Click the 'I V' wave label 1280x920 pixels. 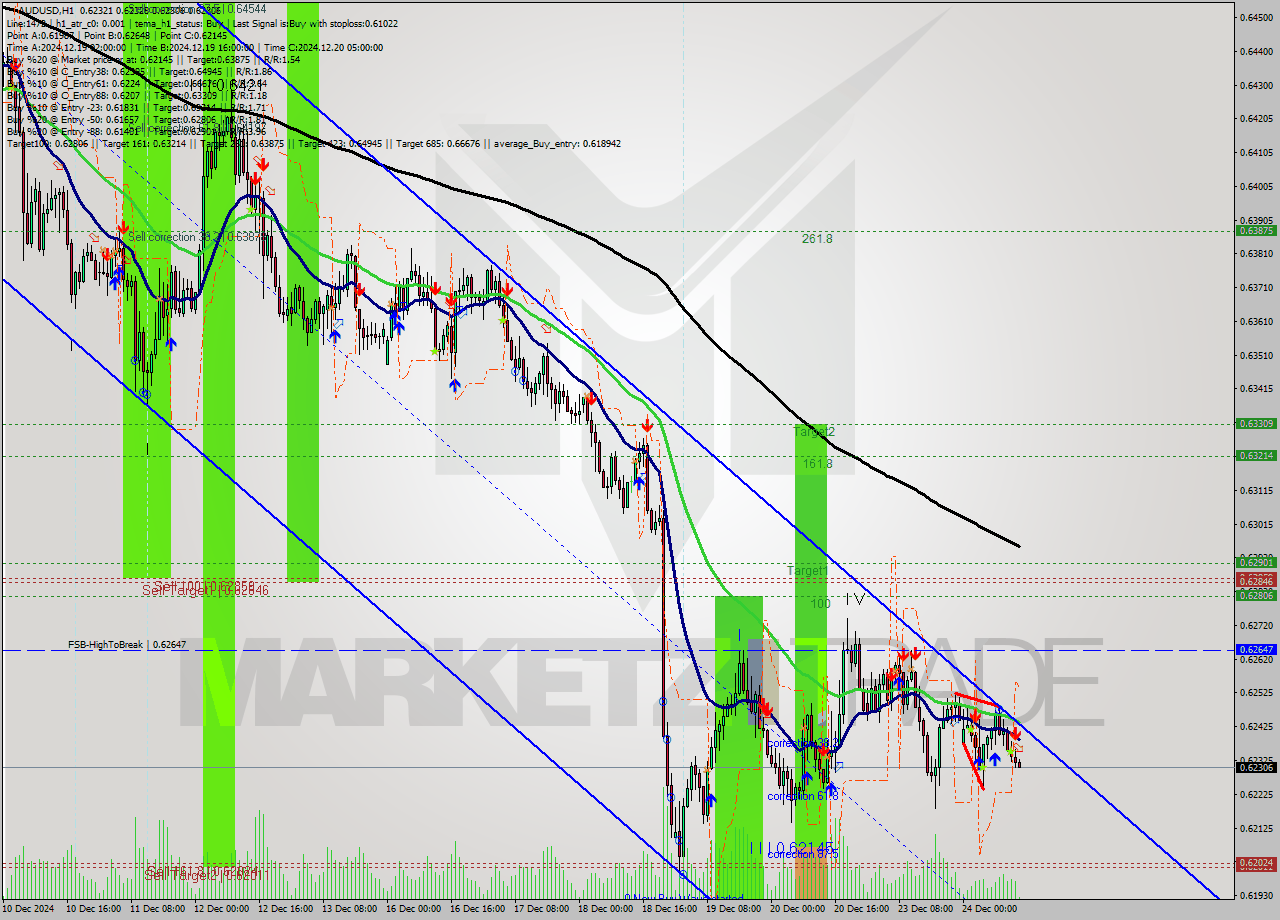pyautogui.click(x=854, y=599)
